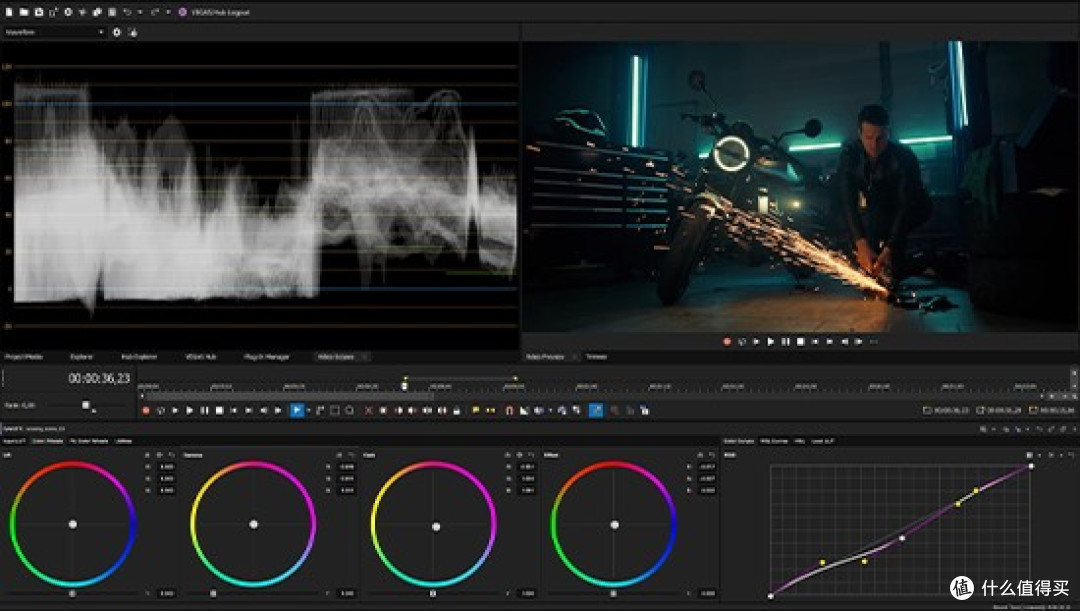Click the timeline playhead cursor marker
1080x611 pixels.
[x=404, y=386]
